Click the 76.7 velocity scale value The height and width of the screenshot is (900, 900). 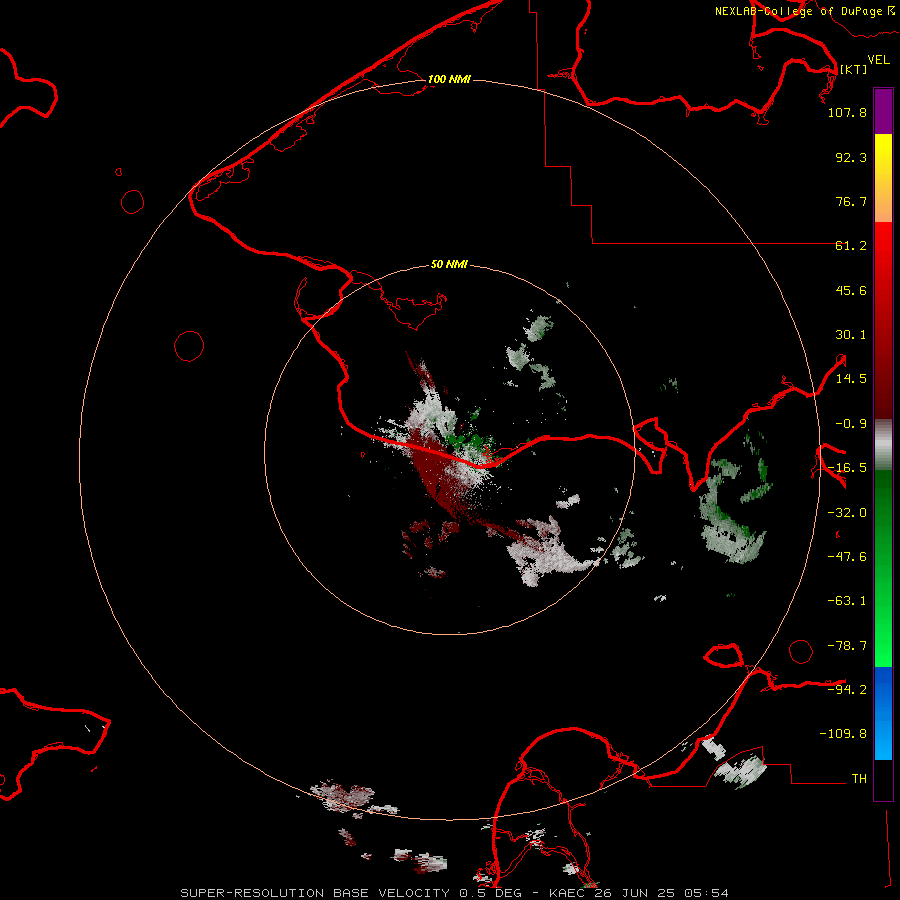(851, 201)
